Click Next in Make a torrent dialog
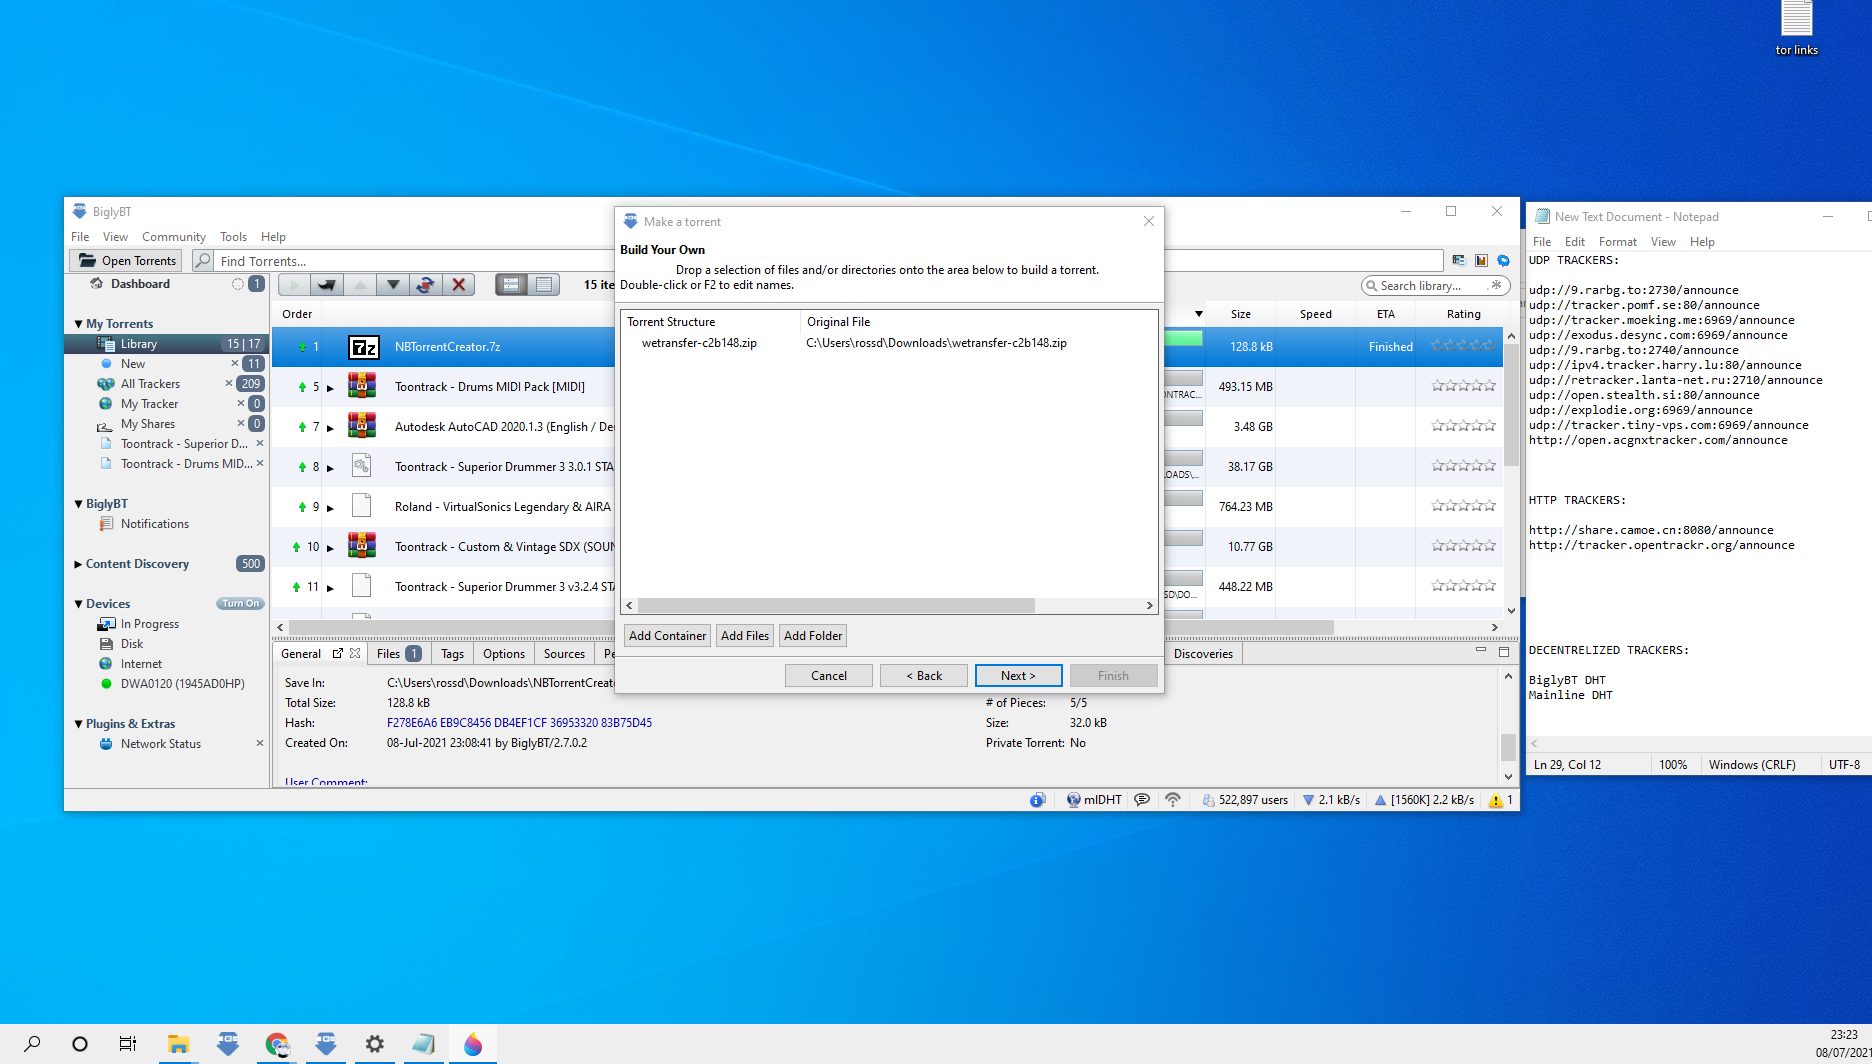 [x=1018, y=676]
